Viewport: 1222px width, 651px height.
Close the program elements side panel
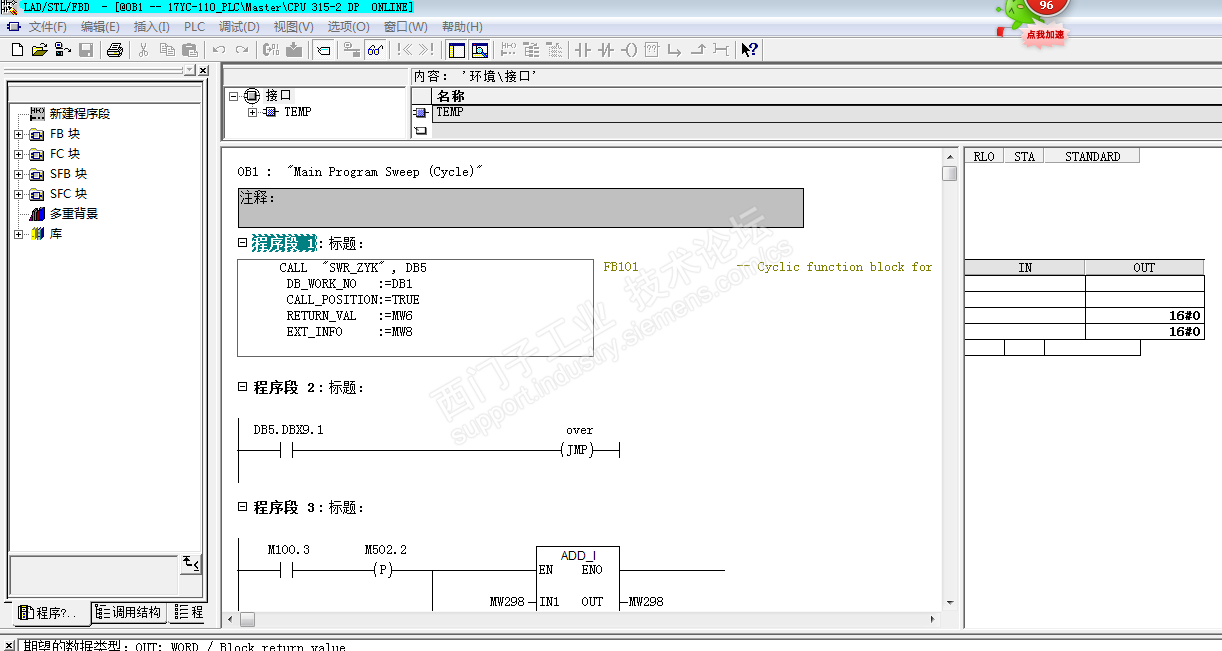(x=203, y=71)
